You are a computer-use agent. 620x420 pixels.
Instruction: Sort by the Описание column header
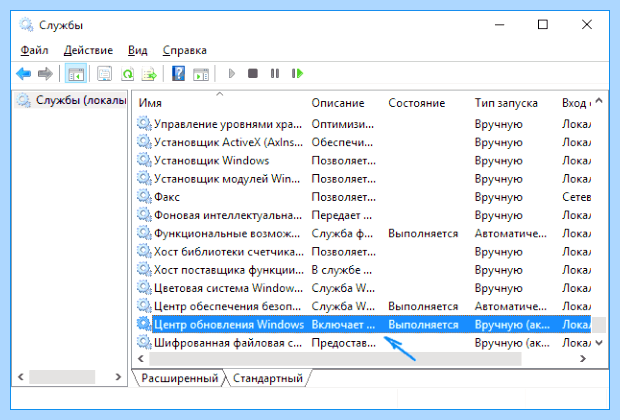pyautogui.click(x=338, y=103)
